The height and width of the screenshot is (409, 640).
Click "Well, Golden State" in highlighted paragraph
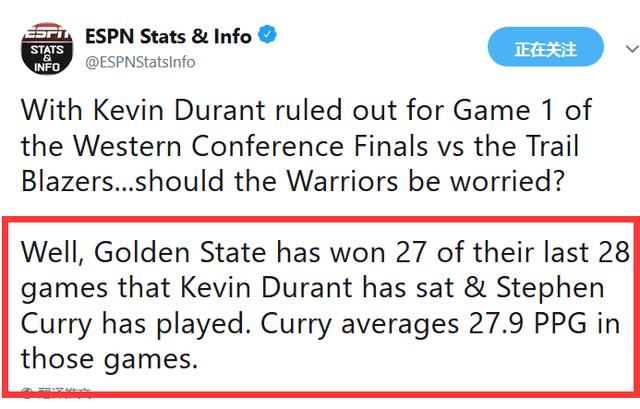143,252
